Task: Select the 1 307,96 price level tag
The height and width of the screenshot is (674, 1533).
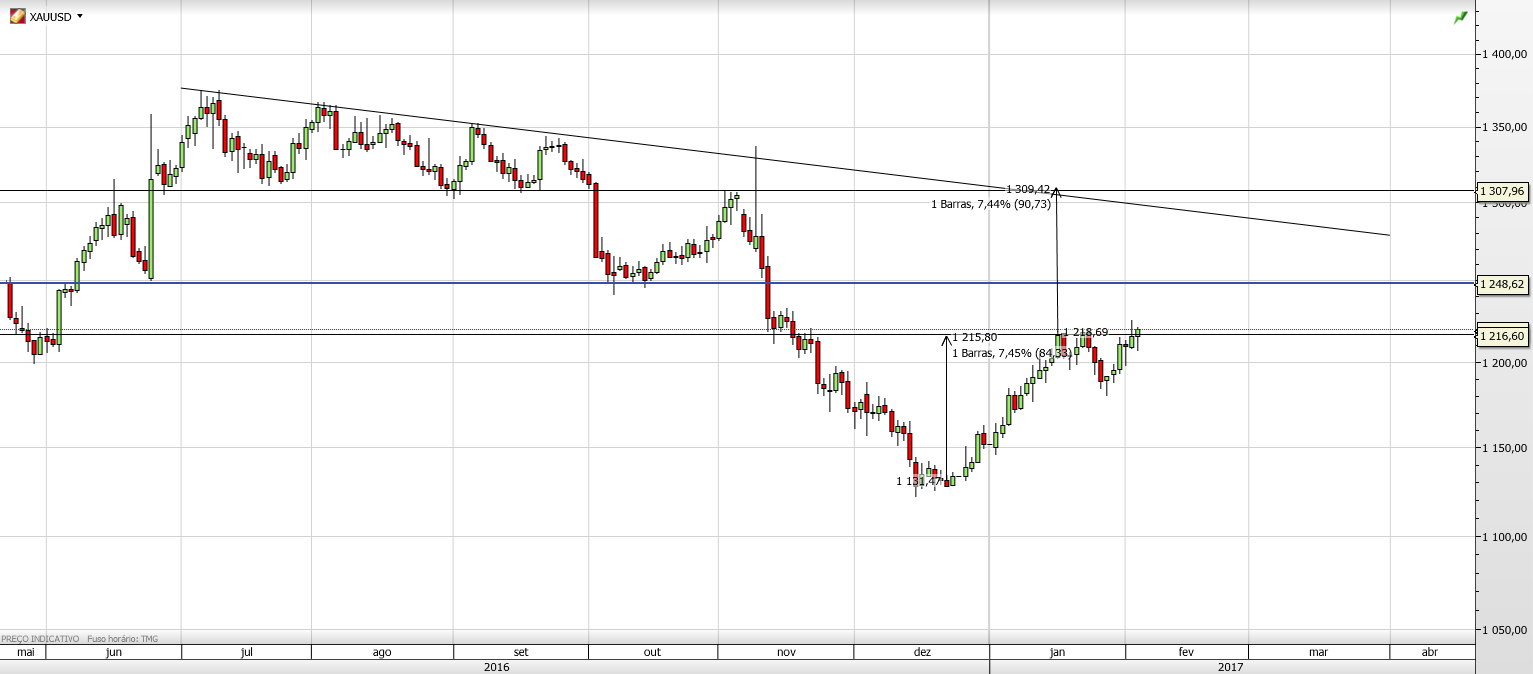Action: [x=1504, y=190]
